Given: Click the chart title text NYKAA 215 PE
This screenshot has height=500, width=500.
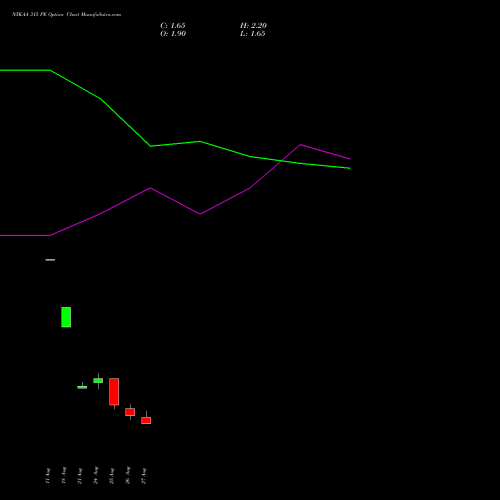Looking at the screenshot, I should pos(29,15).
